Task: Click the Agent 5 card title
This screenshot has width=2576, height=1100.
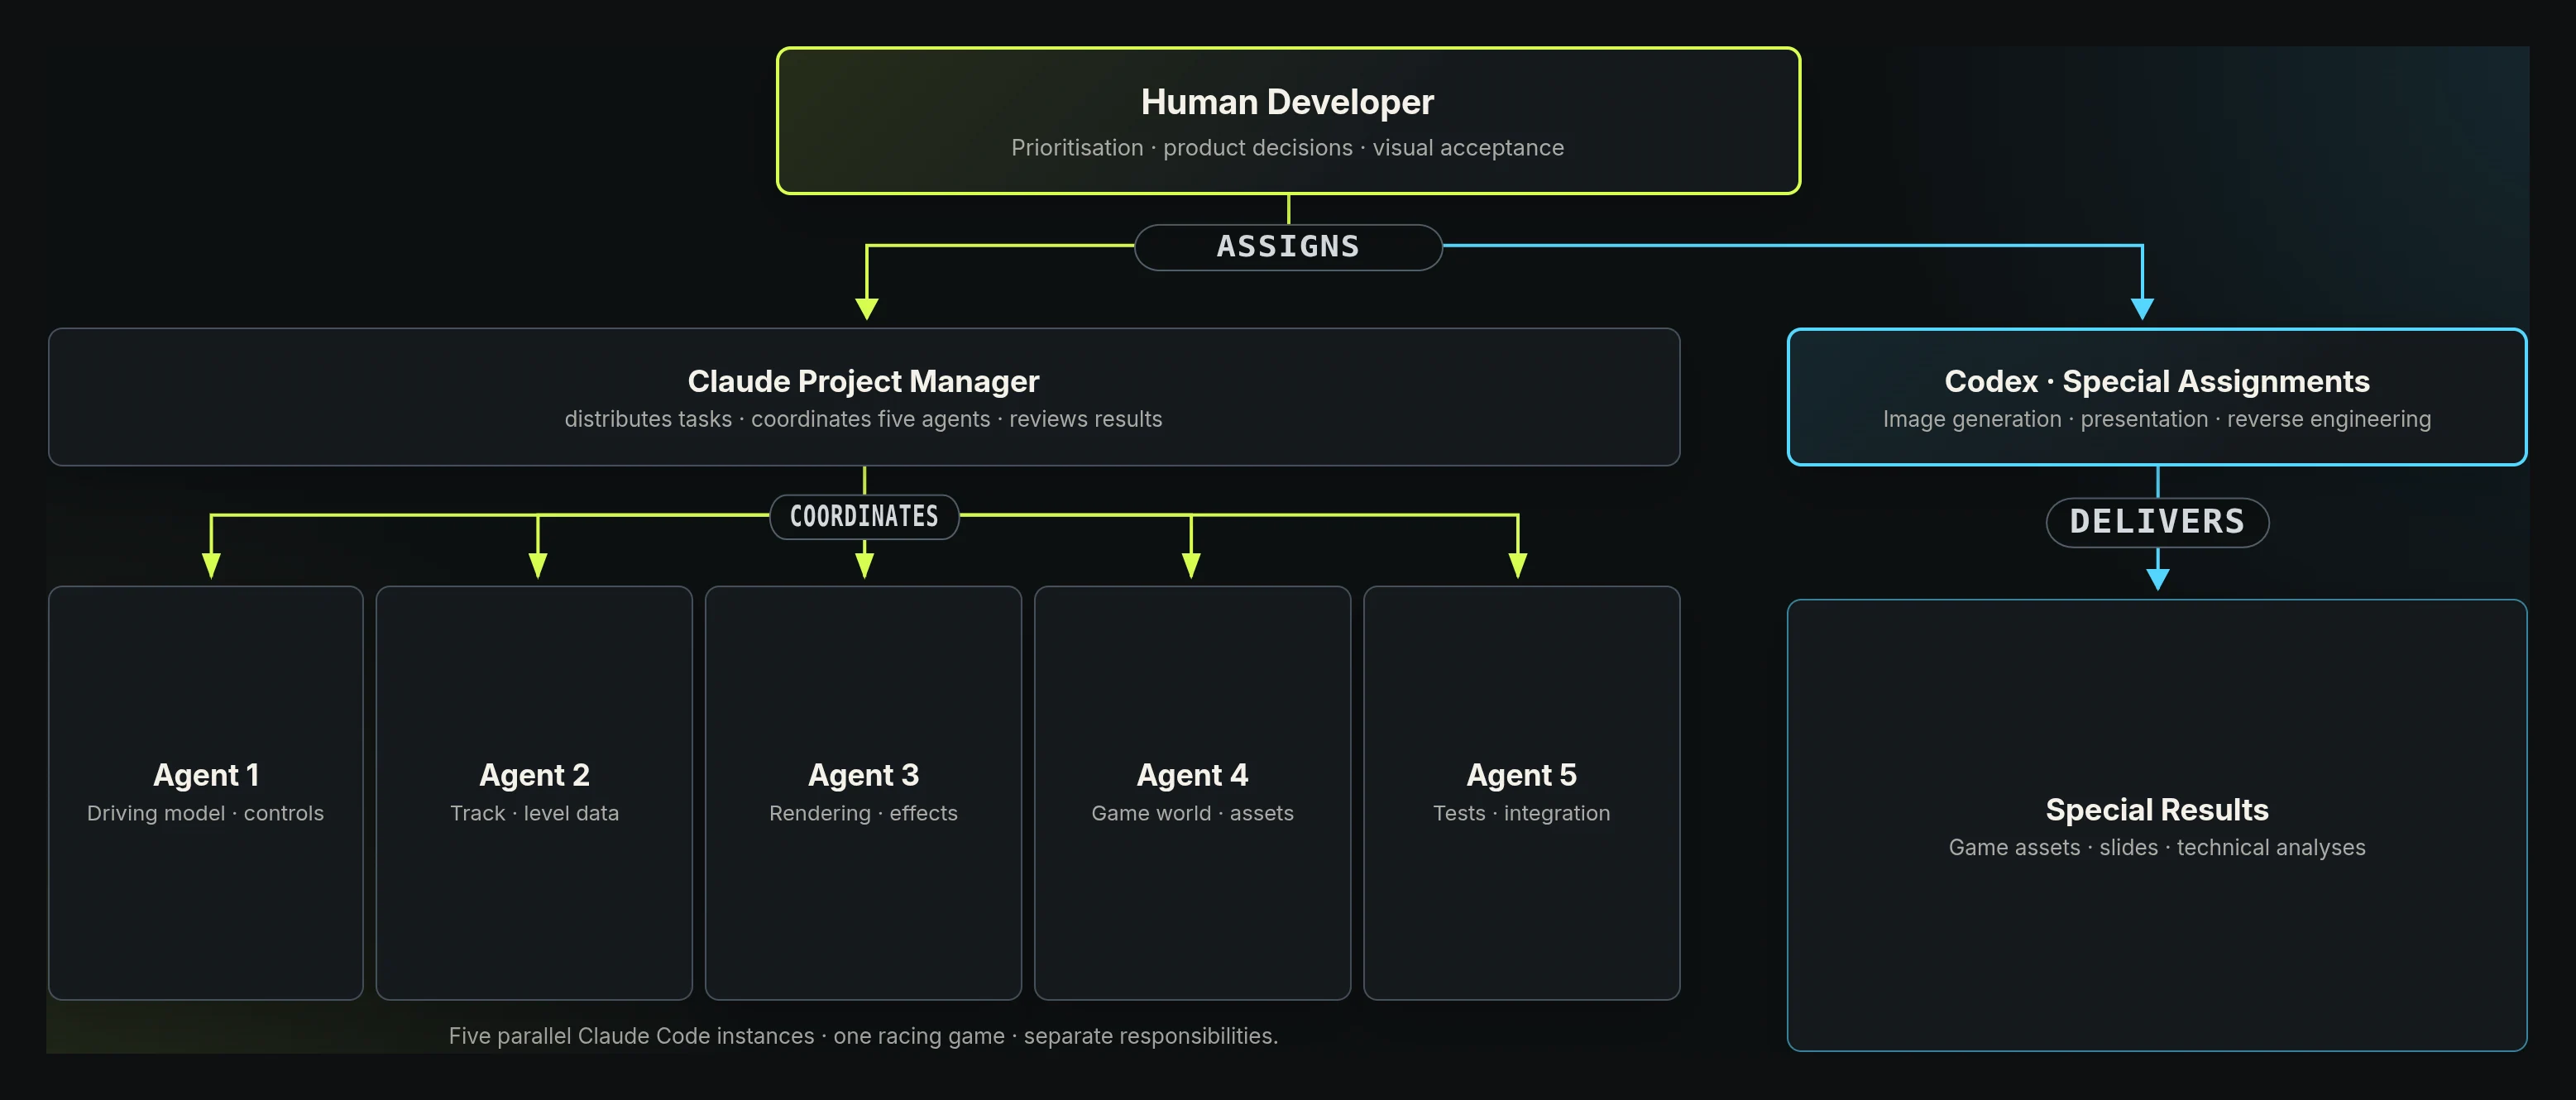Action: point(1521,775)
